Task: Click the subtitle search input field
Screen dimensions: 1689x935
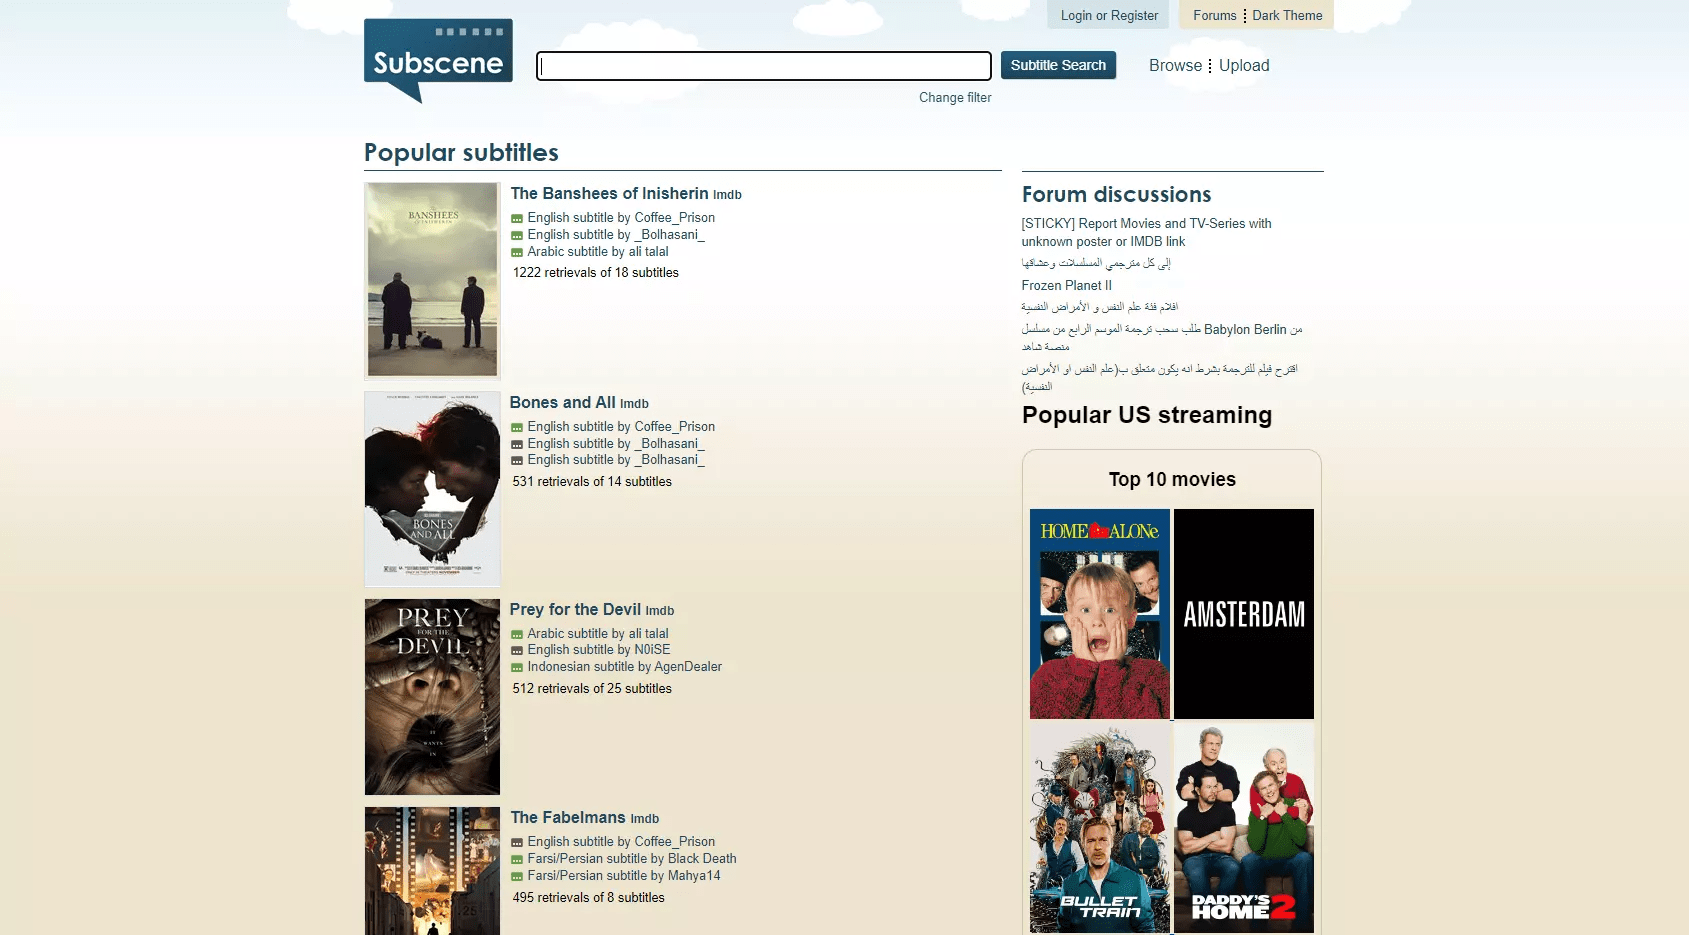Action: pos(764,66)
